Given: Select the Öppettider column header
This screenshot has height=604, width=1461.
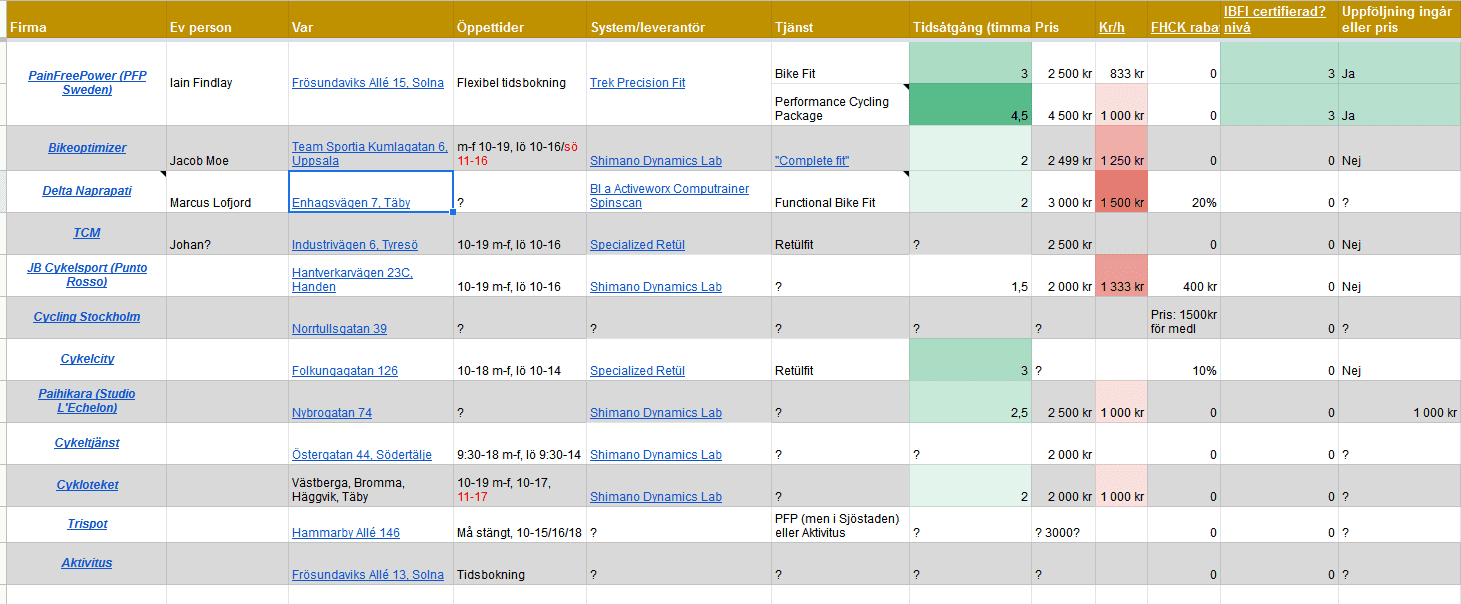Looking at the screenshot, I should (x=519, y=20).
